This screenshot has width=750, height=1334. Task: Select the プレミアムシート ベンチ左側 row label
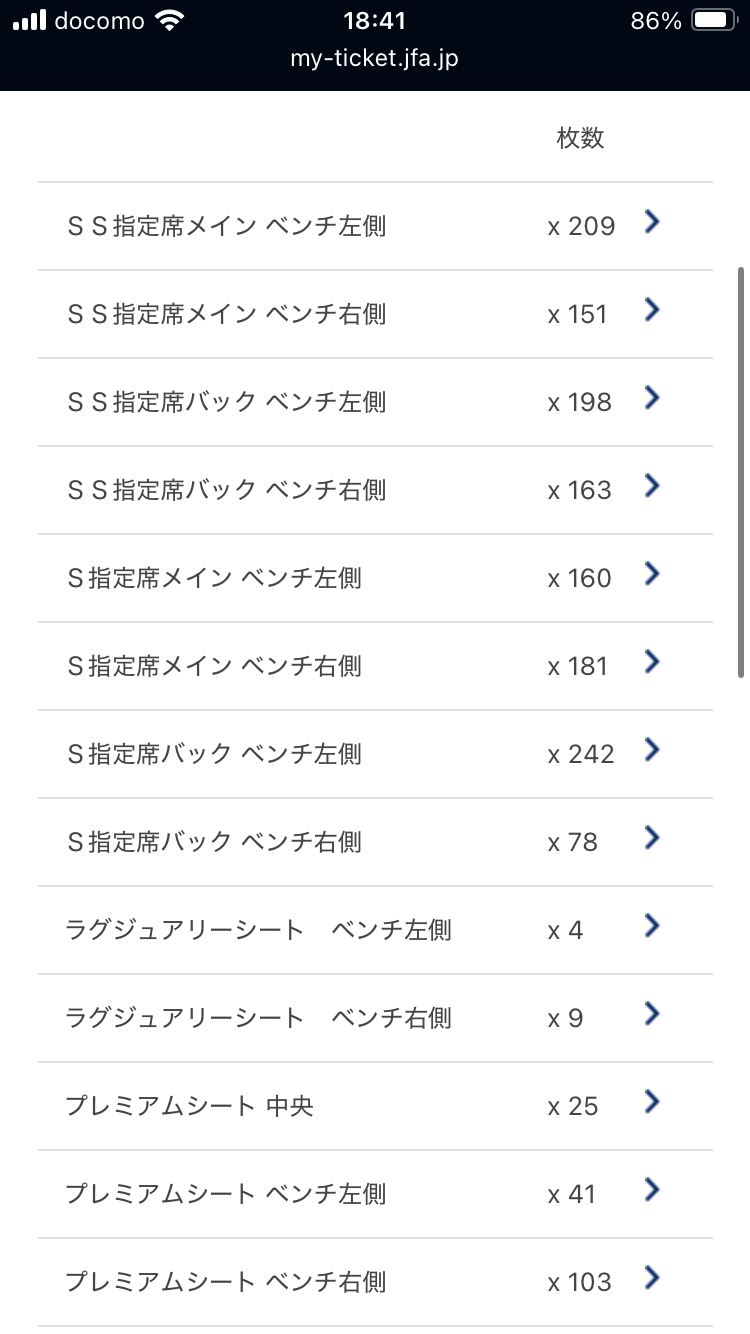(x=225, y=1194)
